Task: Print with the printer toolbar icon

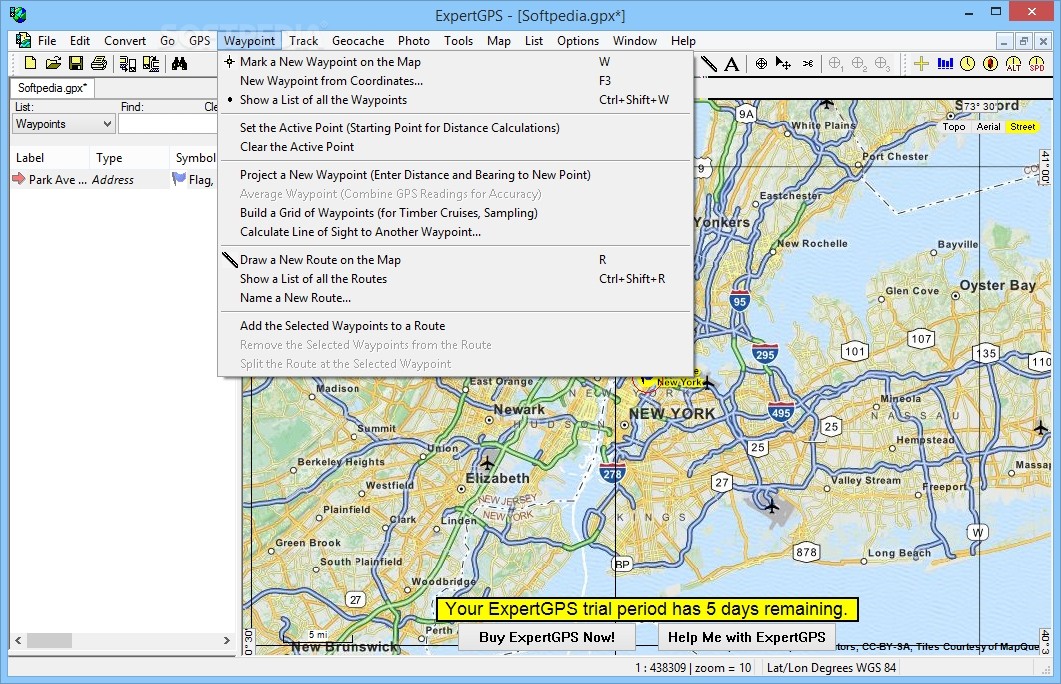Action: click(x=99, y=63)
